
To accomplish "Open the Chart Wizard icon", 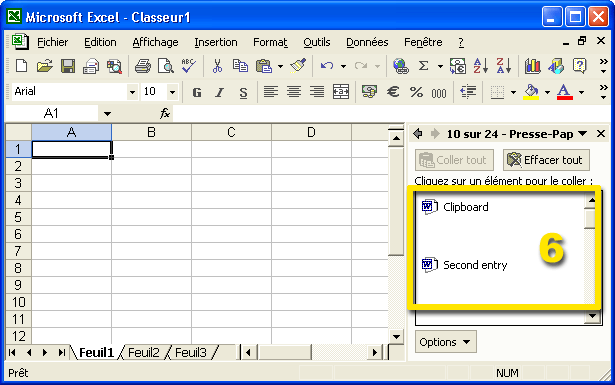I will [532, 66].
